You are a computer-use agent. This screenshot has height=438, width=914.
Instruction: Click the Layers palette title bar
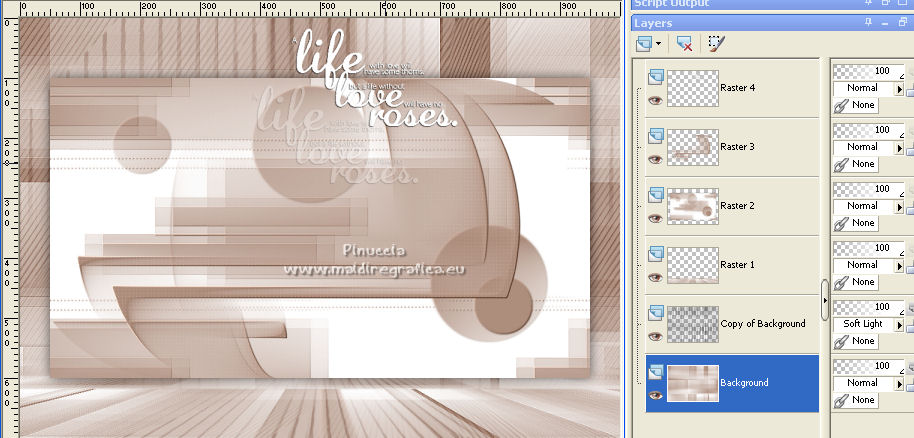point(772,23)
